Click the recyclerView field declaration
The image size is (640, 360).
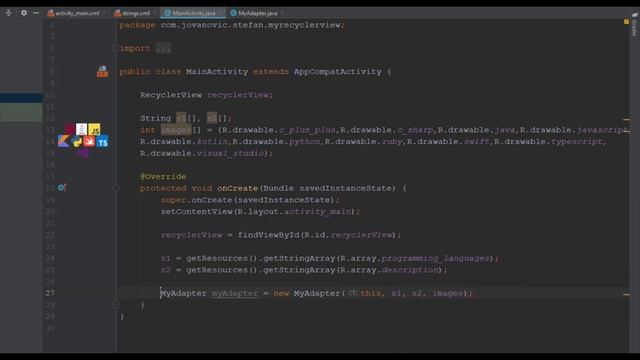click(238, 95)
